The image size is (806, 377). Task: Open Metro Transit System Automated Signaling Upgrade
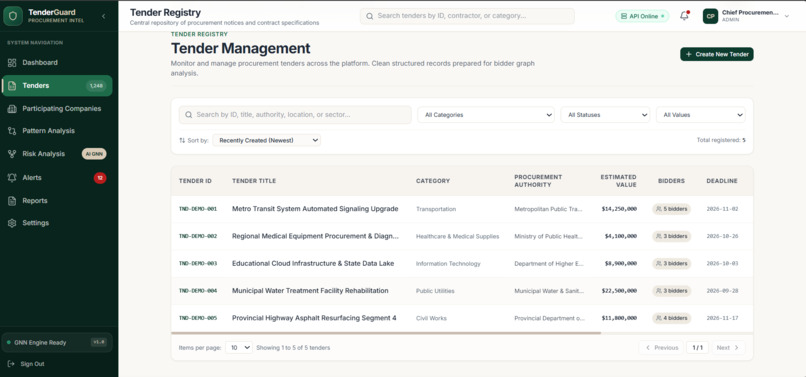point(315,209)
